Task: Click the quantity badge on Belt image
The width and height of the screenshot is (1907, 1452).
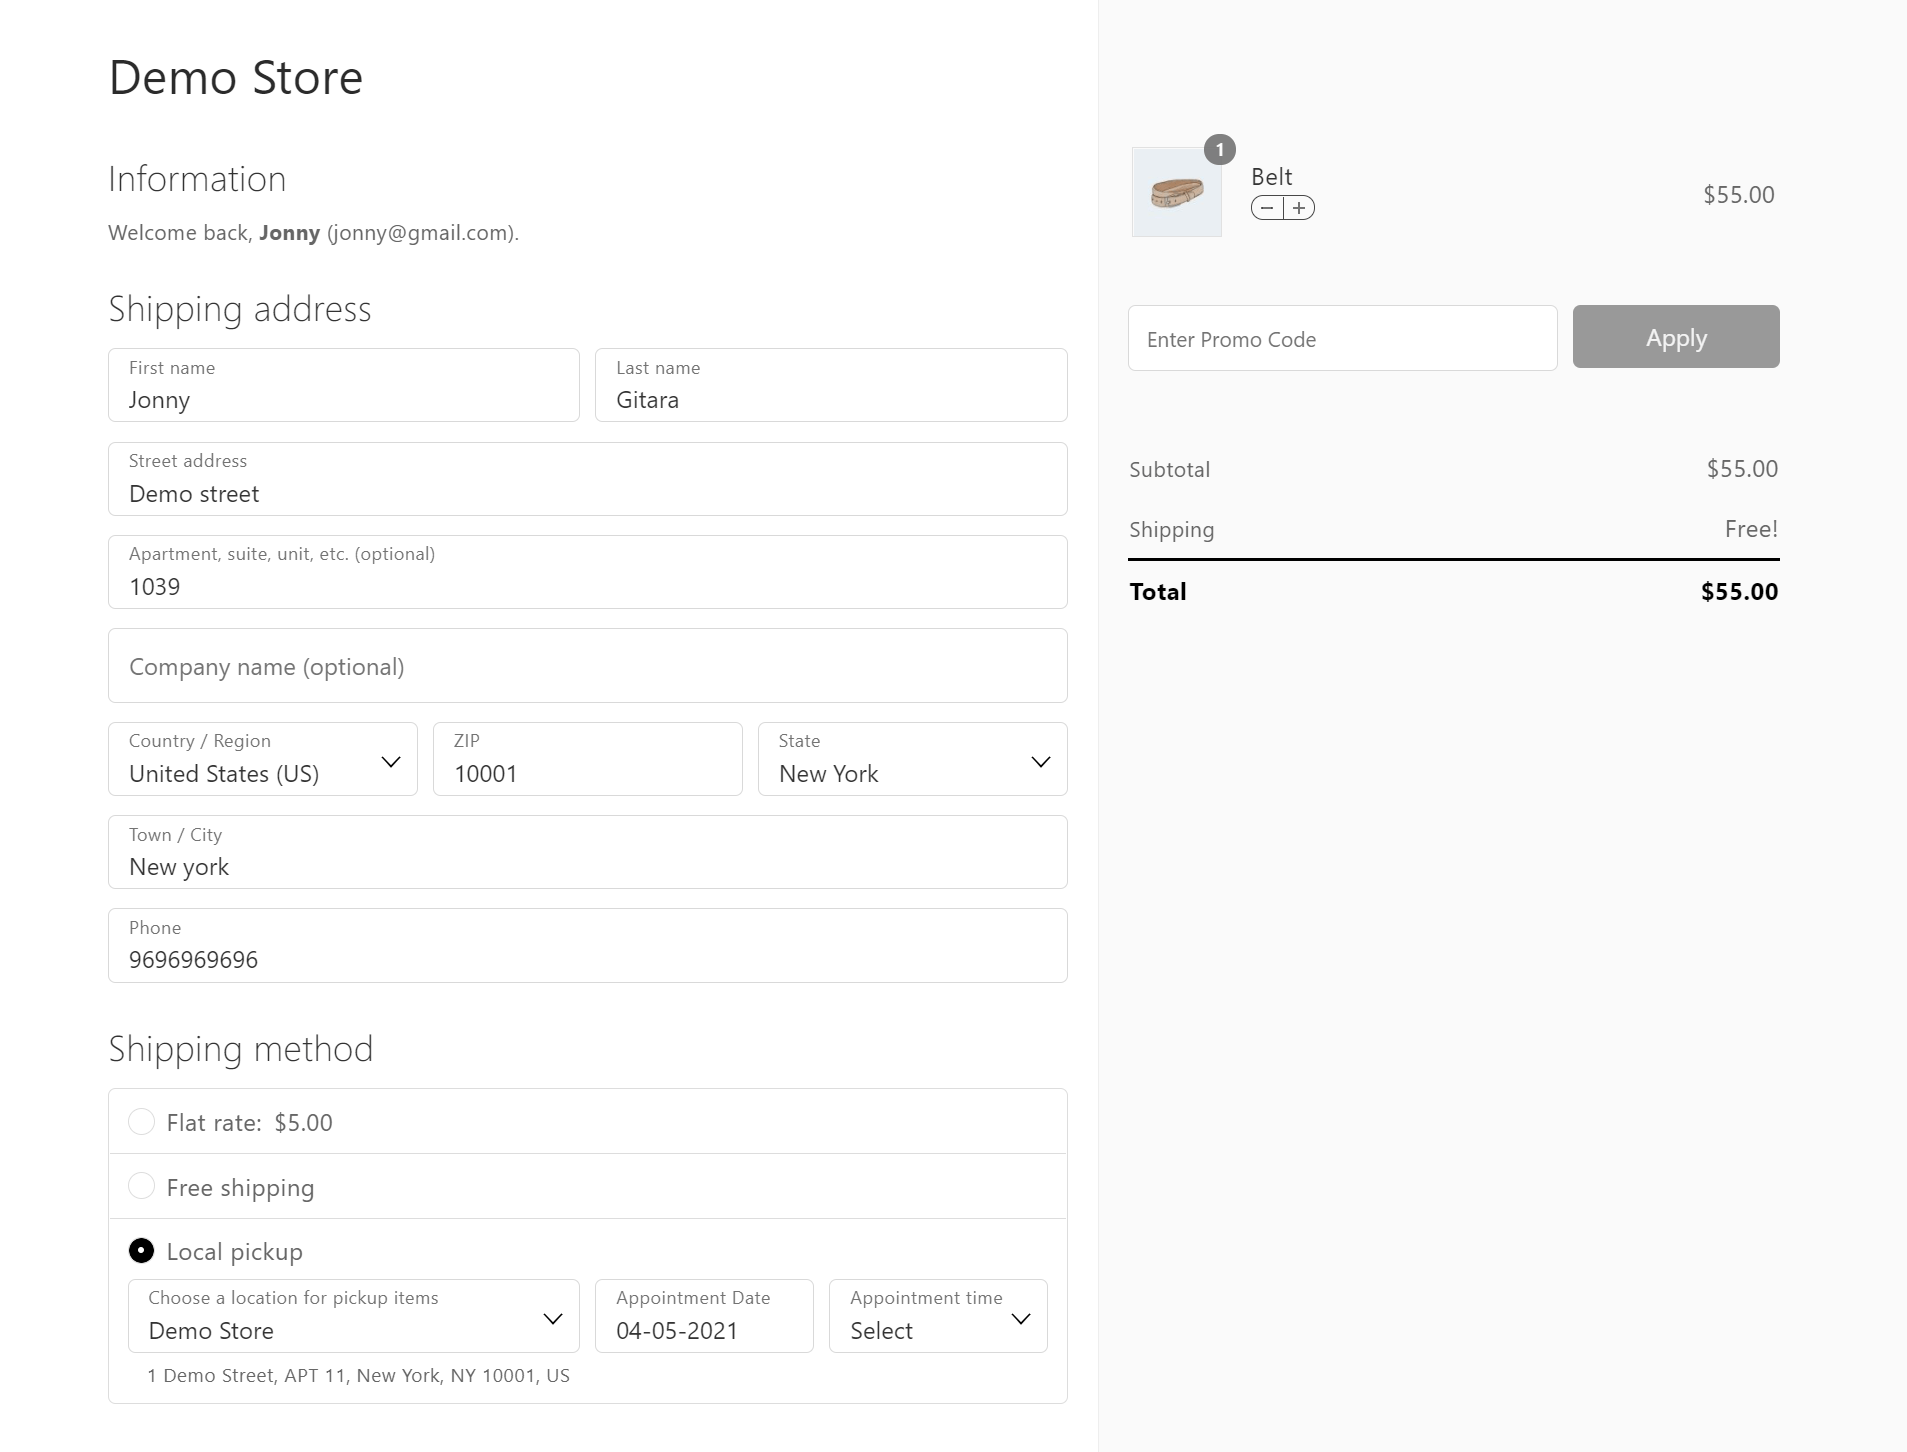Action: tap(1219, 150)
